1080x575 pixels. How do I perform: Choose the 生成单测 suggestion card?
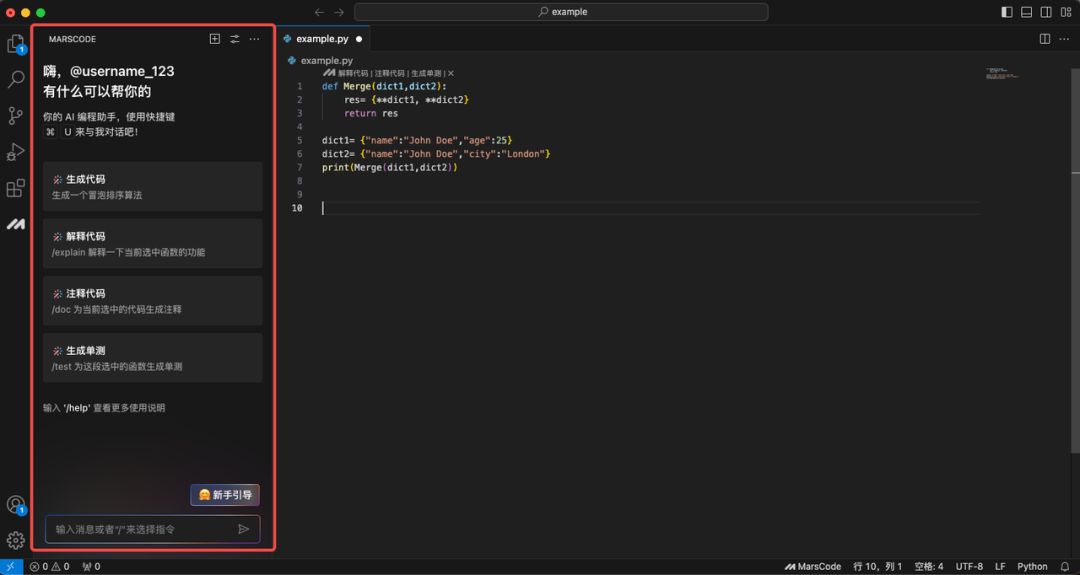152,358
